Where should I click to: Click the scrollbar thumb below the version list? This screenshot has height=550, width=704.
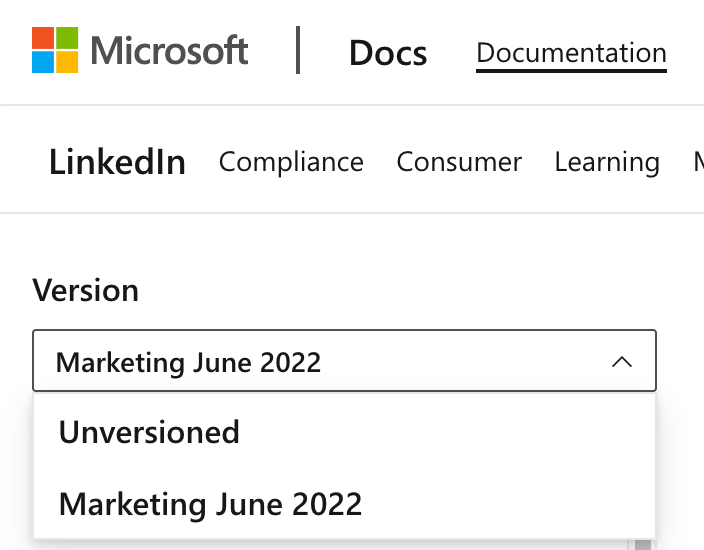642,545
